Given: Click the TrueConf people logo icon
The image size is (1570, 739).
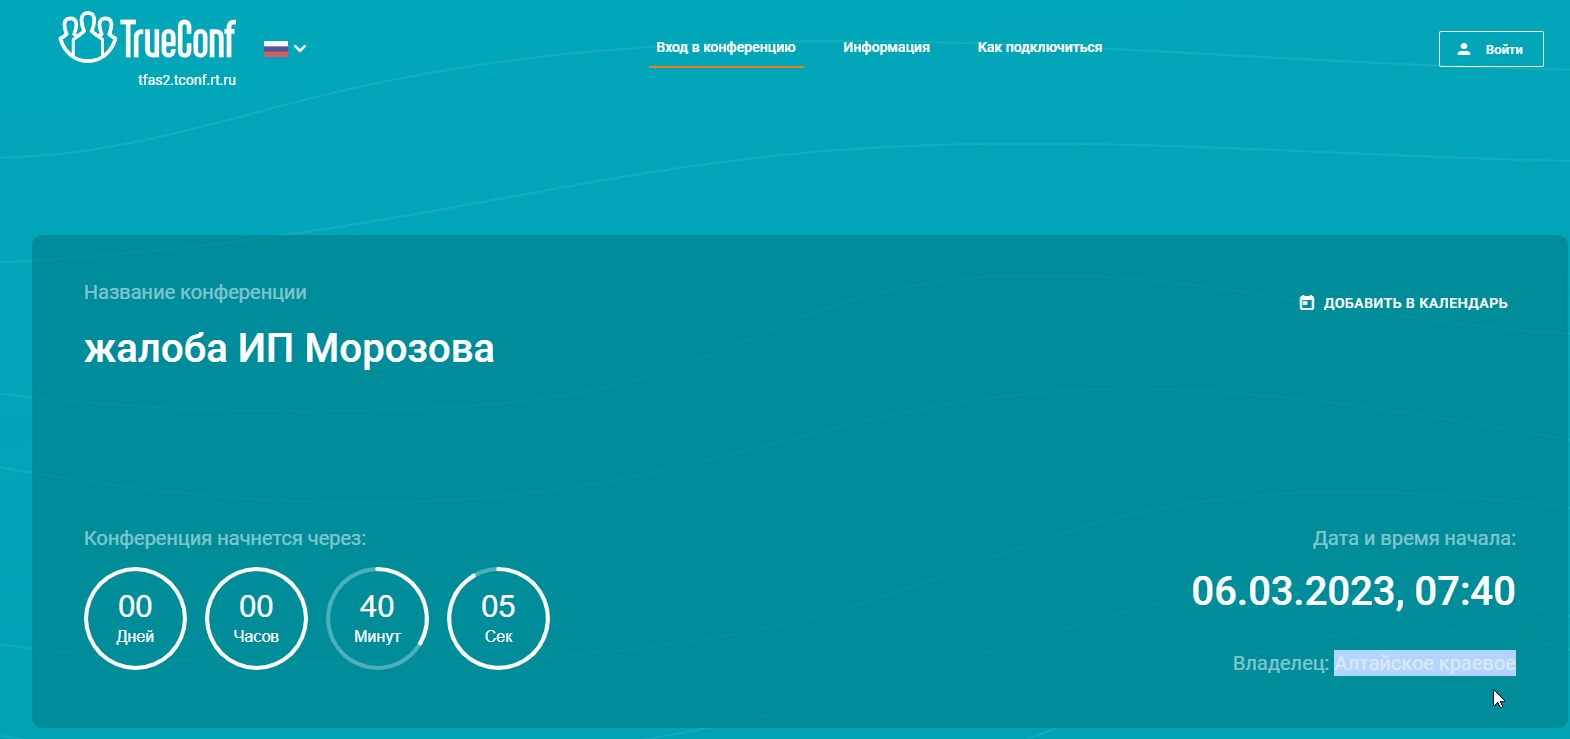Looking at the screenshot, I should [87, 38].
